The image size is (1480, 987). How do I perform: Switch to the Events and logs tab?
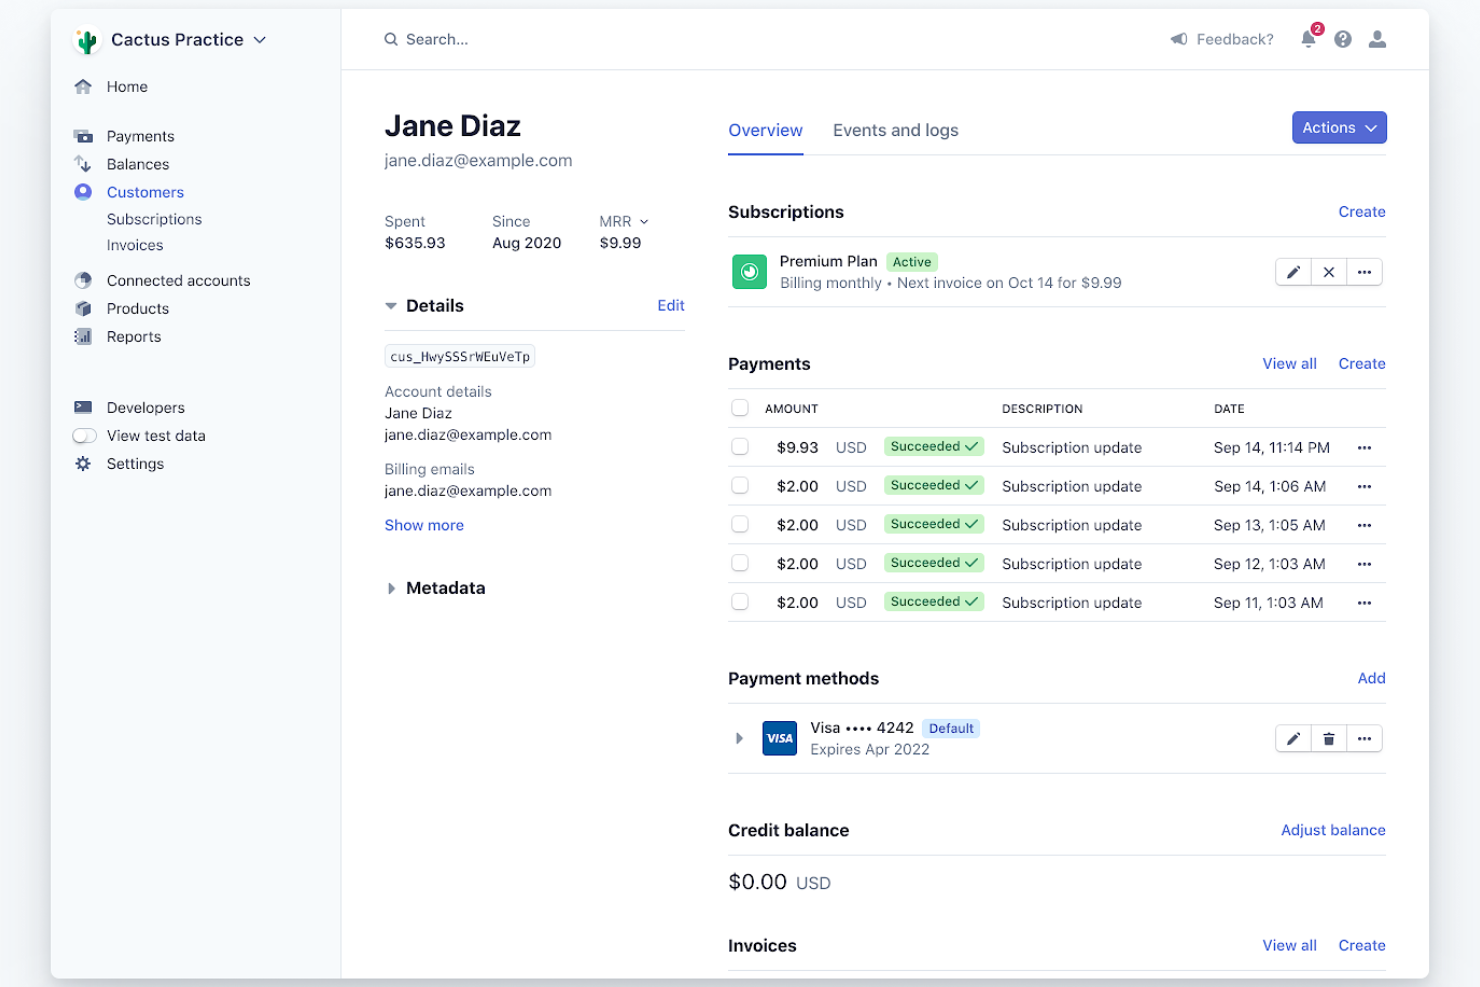tap(895, 130)
